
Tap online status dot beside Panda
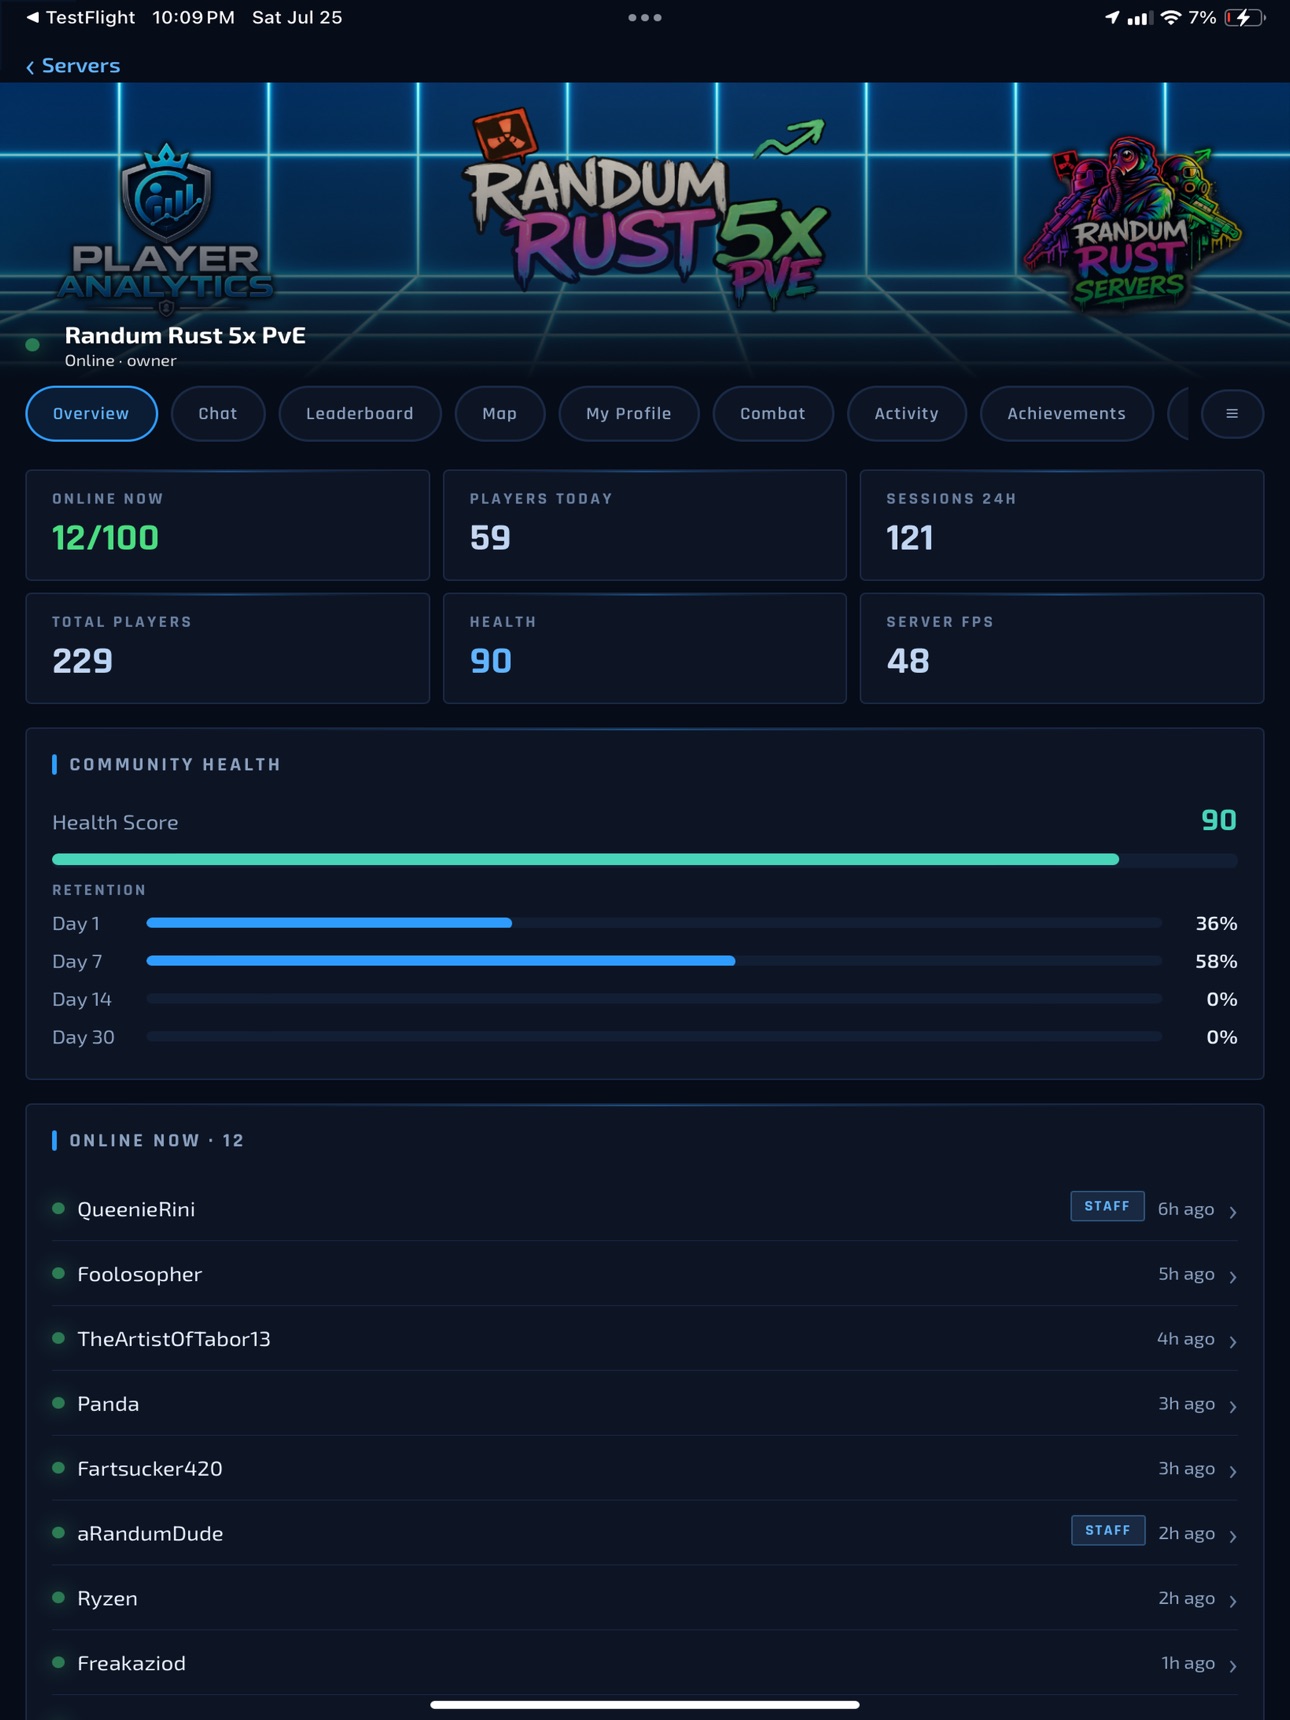point(59,1403)
